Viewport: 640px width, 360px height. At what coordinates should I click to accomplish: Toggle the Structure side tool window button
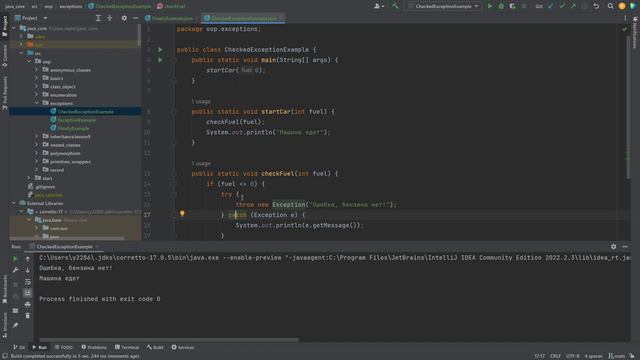click(4, 324)
